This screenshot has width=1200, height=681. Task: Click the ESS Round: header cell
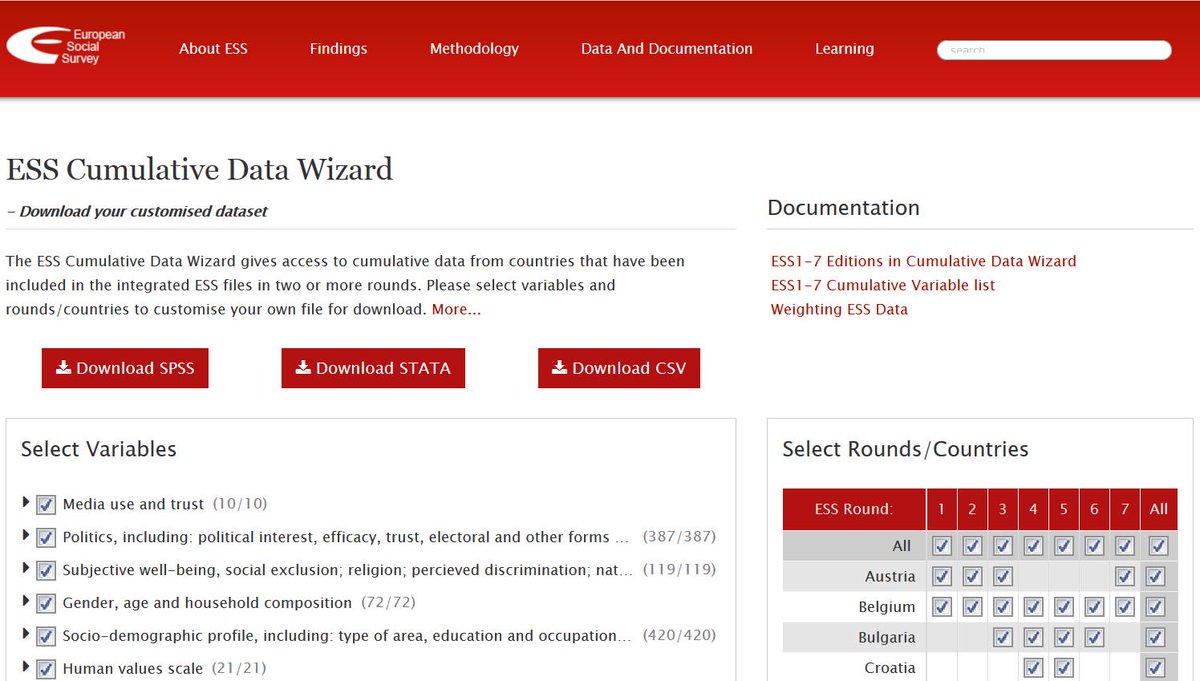click(853, 509)
